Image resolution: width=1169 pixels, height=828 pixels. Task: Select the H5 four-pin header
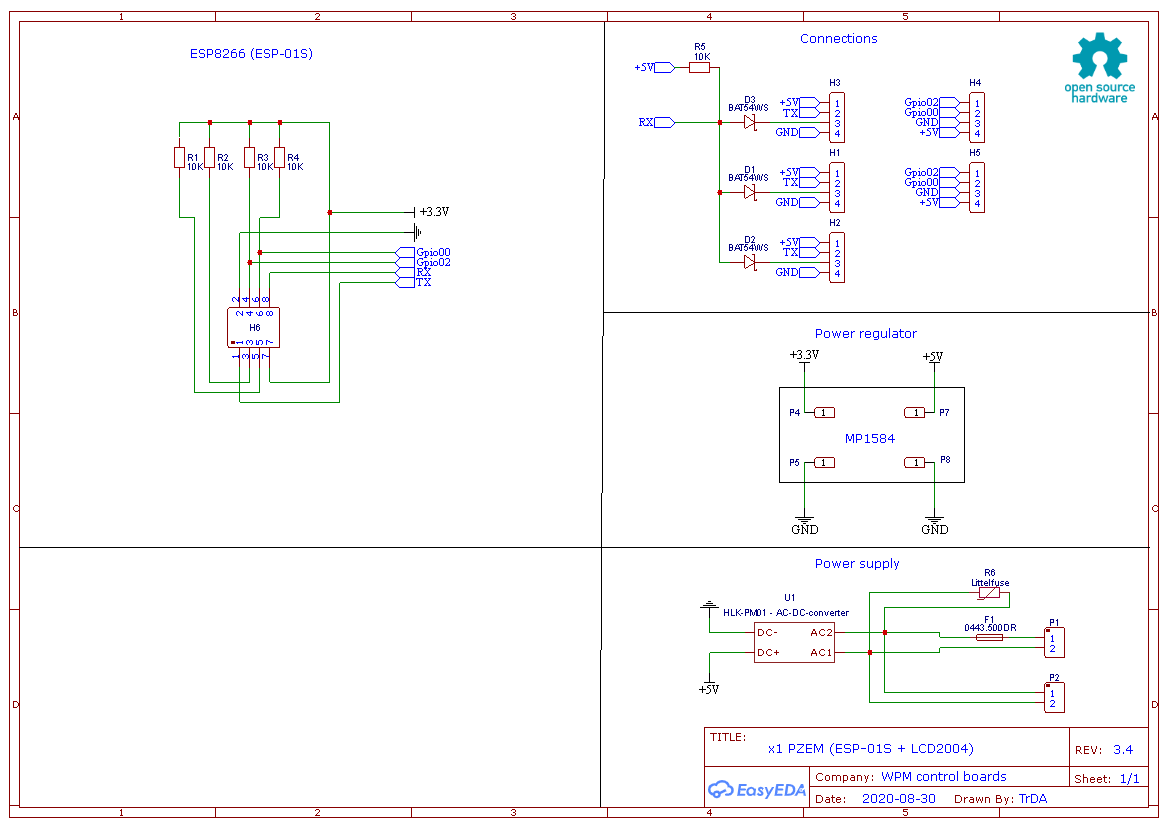pos(977,188)
